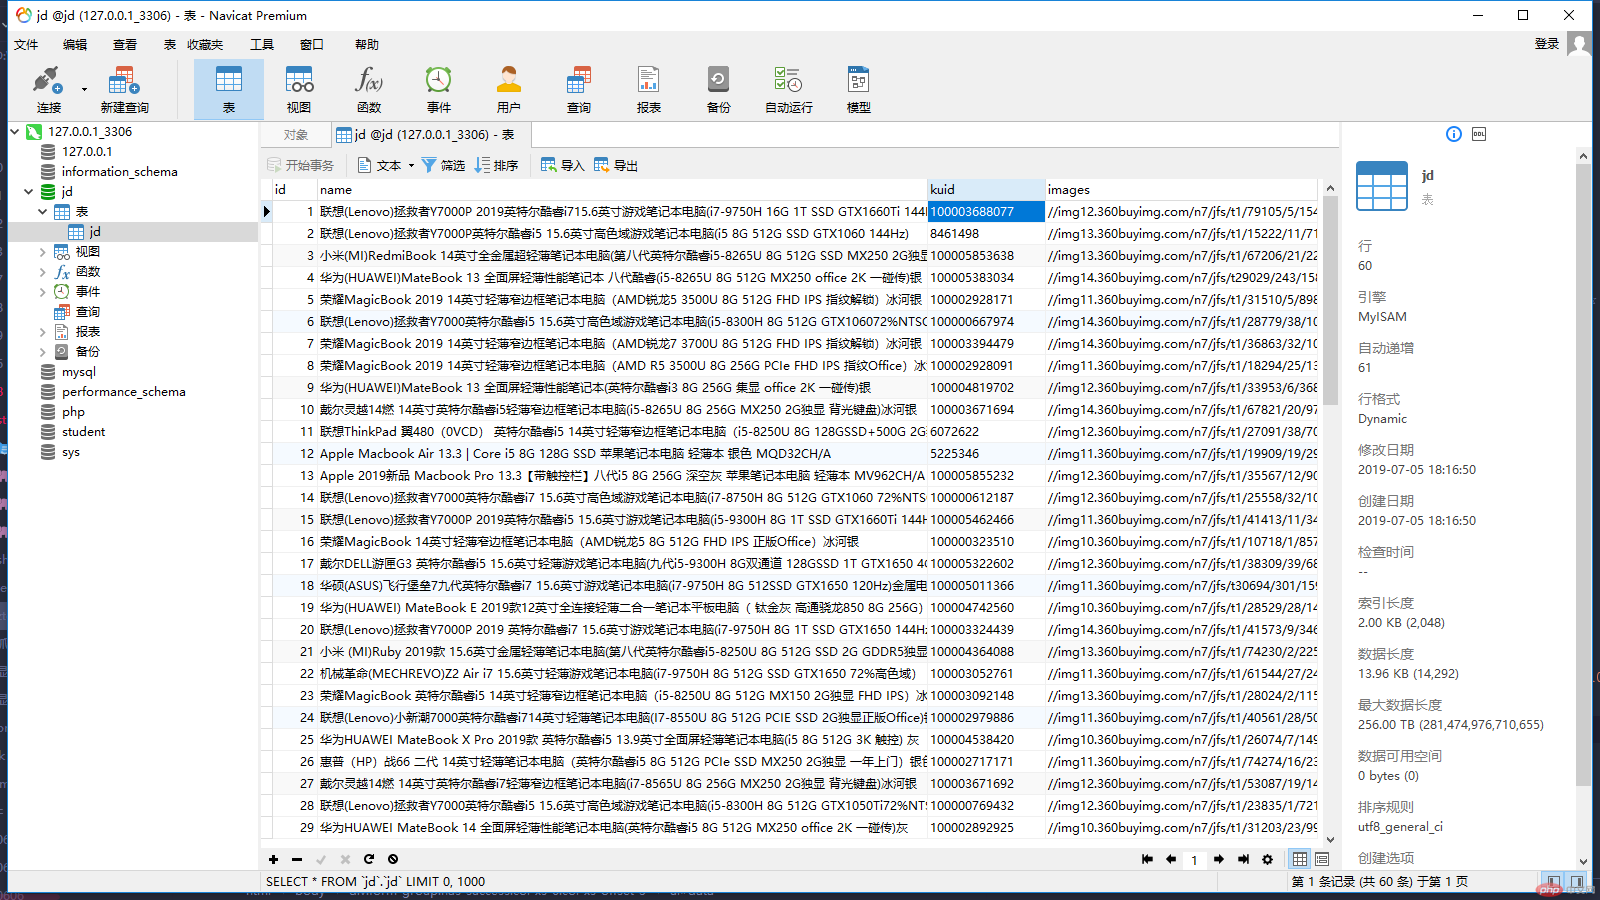Image resolution: width=1600 pixels, height=900 pixels.
Task: Go to last page of records
Action: click(x=1243, y=859)
